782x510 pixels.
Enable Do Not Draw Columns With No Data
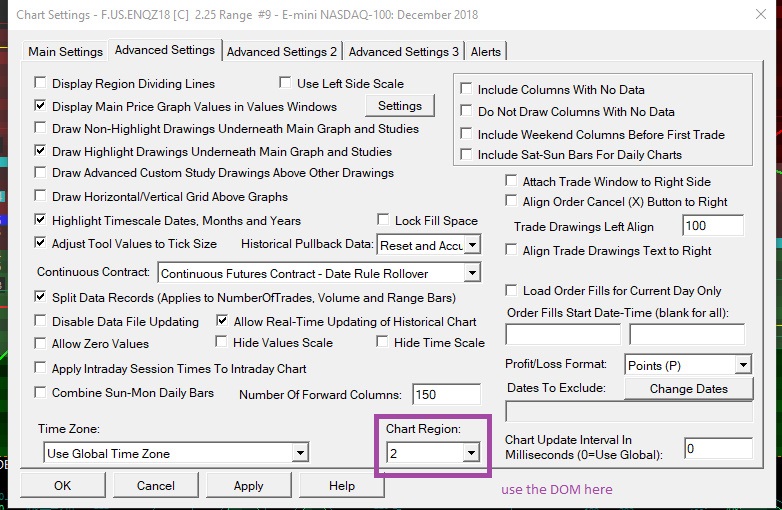point(466,111)
